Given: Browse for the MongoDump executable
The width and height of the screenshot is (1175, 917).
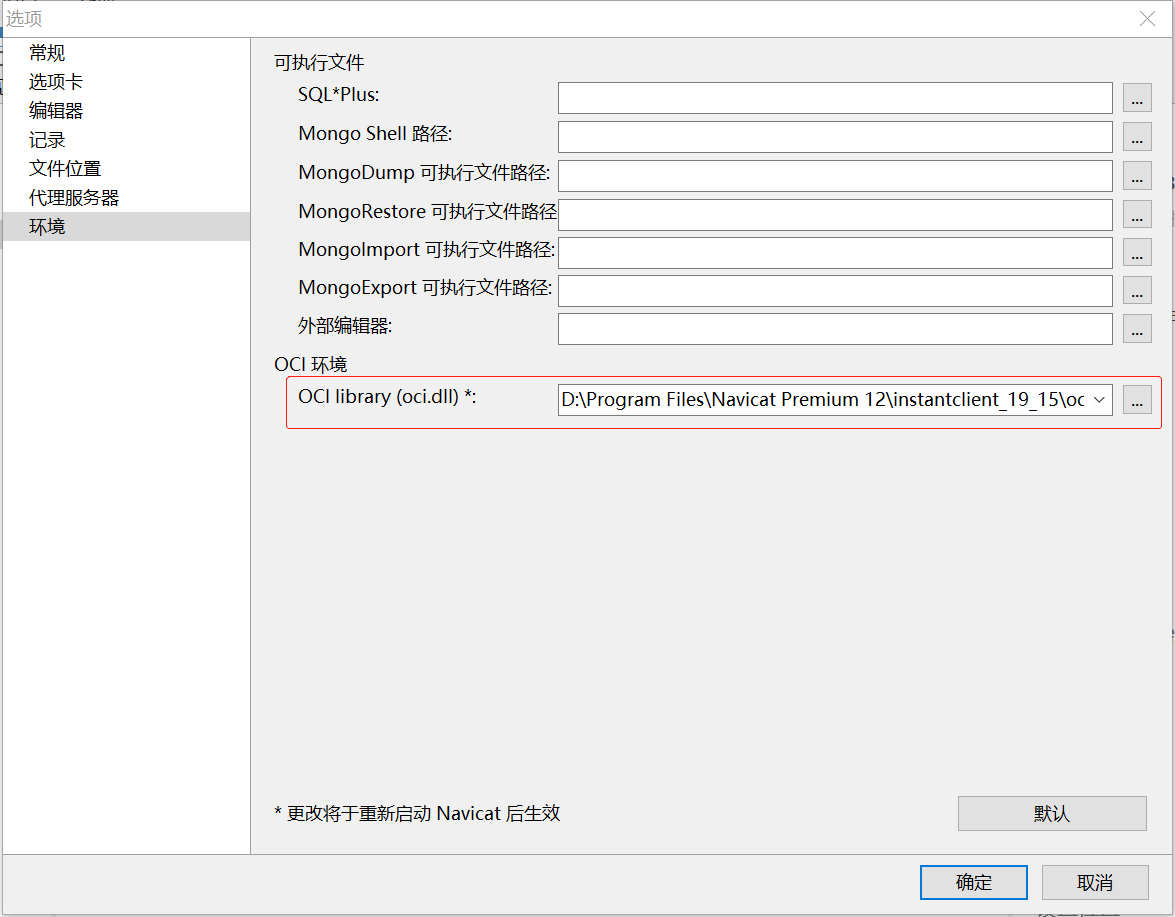Looking at the screenshot, I should 1137,176.
